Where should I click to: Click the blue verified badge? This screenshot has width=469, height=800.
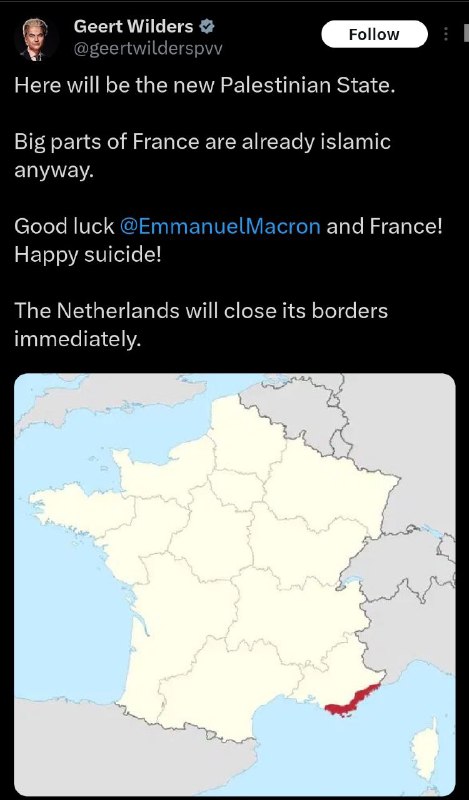pos(207,27)
